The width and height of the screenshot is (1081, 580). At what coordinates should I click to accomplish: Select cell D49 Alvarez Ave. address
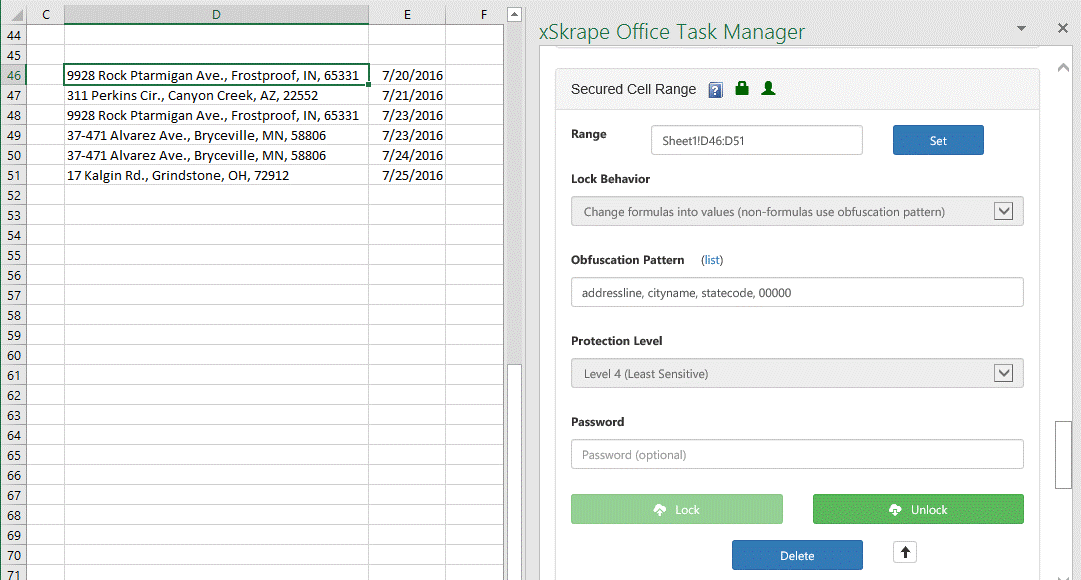(216, 135)
